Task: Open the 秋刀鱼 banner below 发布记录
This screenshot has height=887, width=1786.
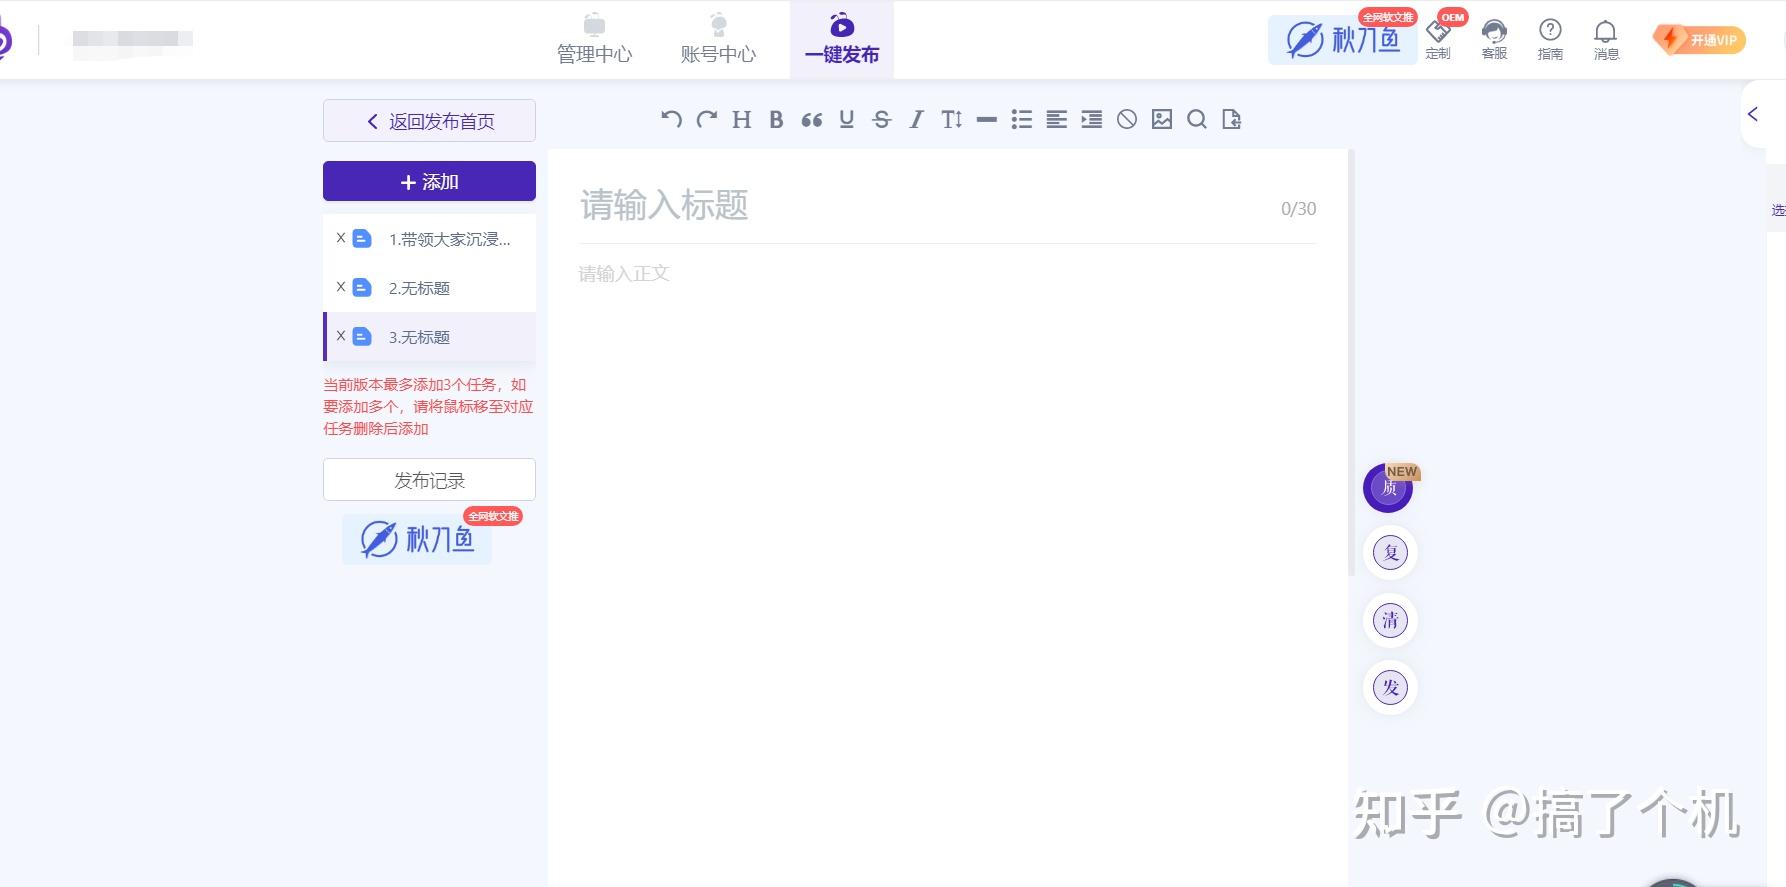Action: (x=417, y=539)
